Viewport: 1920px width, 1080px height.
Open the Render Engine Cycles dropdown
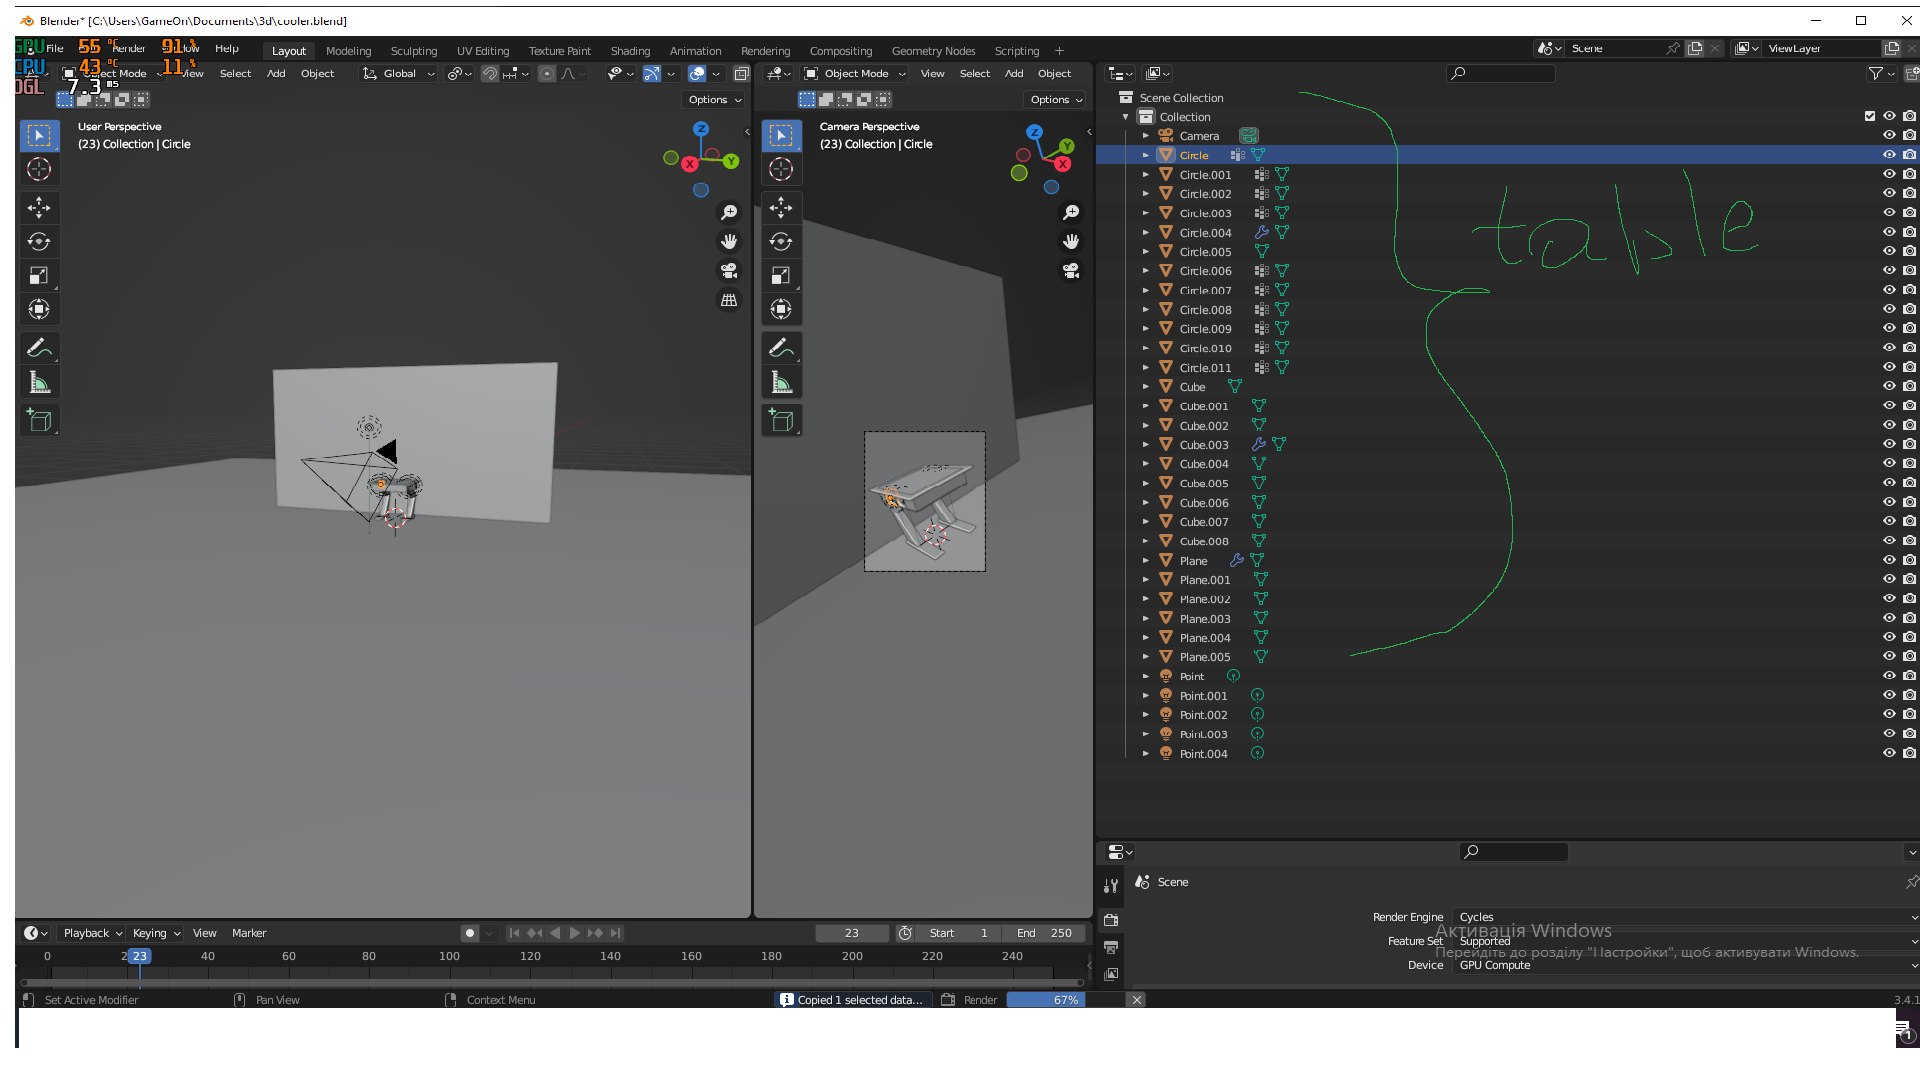tap(1686, 917)
